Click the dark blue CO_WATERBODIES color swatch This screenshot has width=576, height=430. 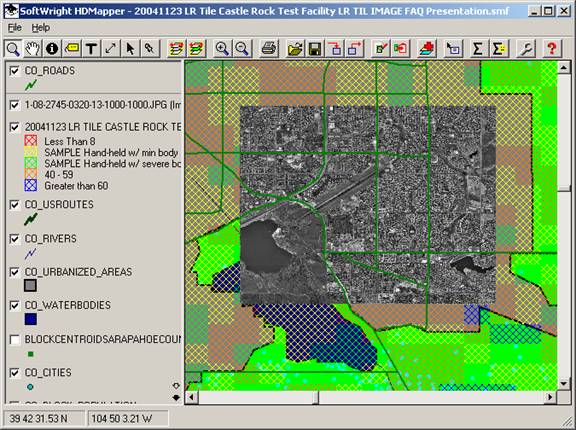click(30, 319)
